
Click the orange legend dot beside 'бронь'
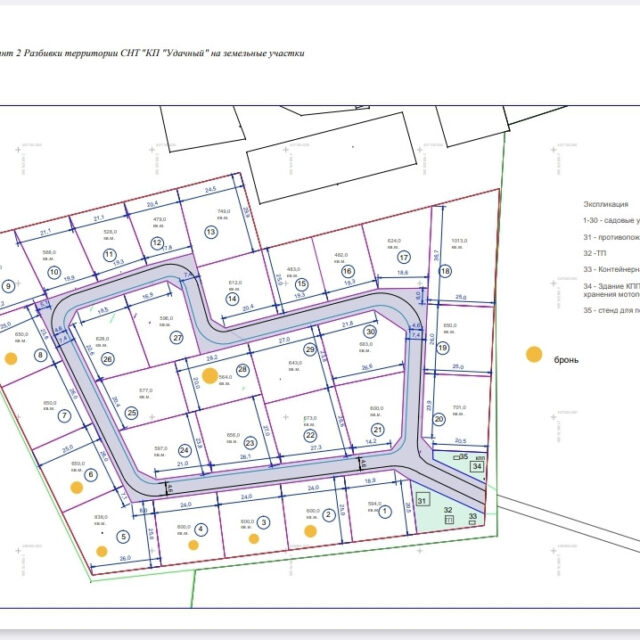(x=534, y=354)
